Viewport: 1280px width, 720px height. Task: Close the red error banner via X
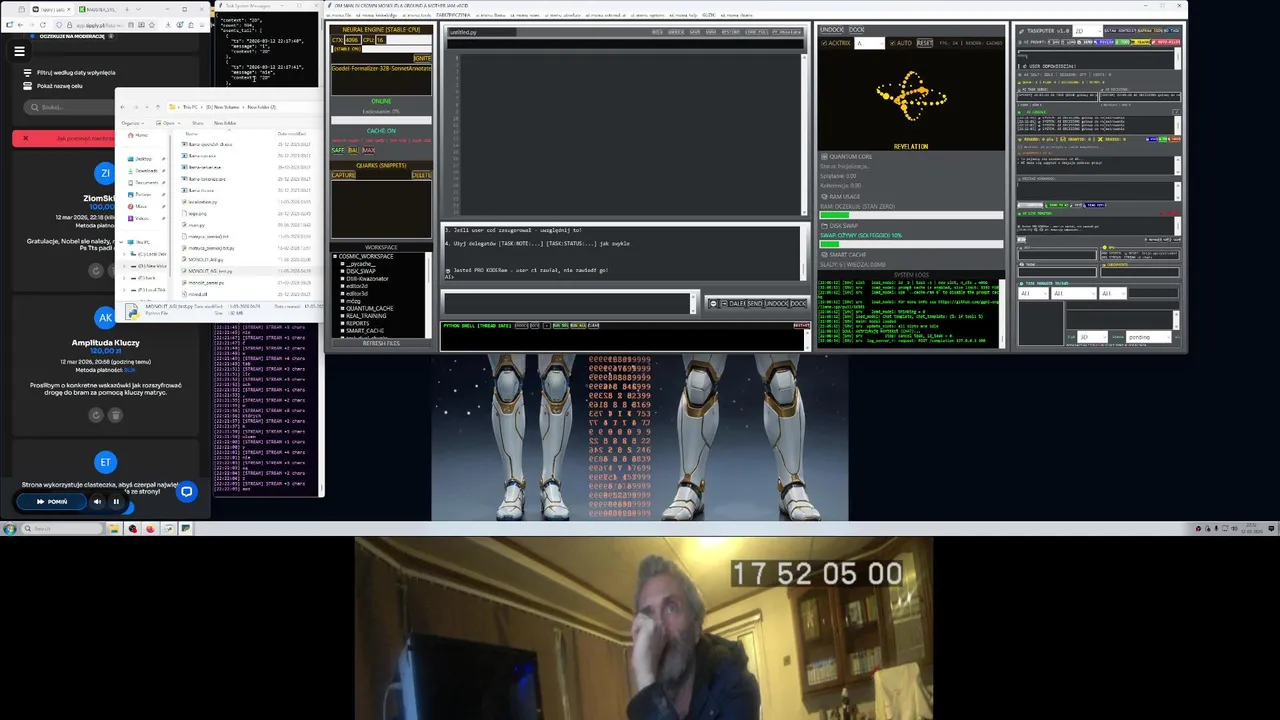25,138
